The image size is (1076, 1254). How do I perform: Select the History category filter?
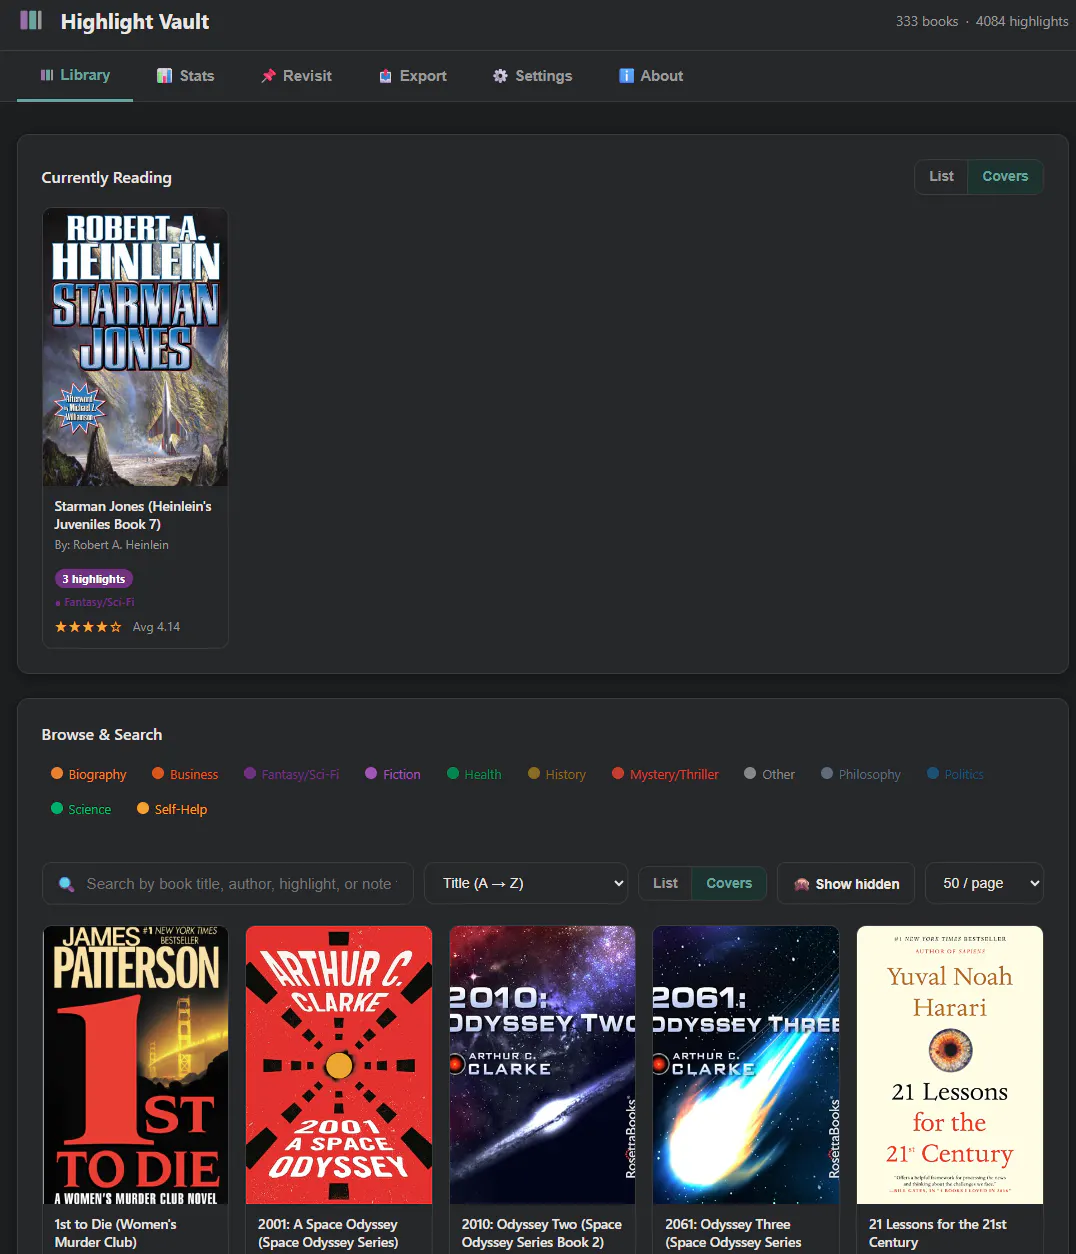coord(557,774)
